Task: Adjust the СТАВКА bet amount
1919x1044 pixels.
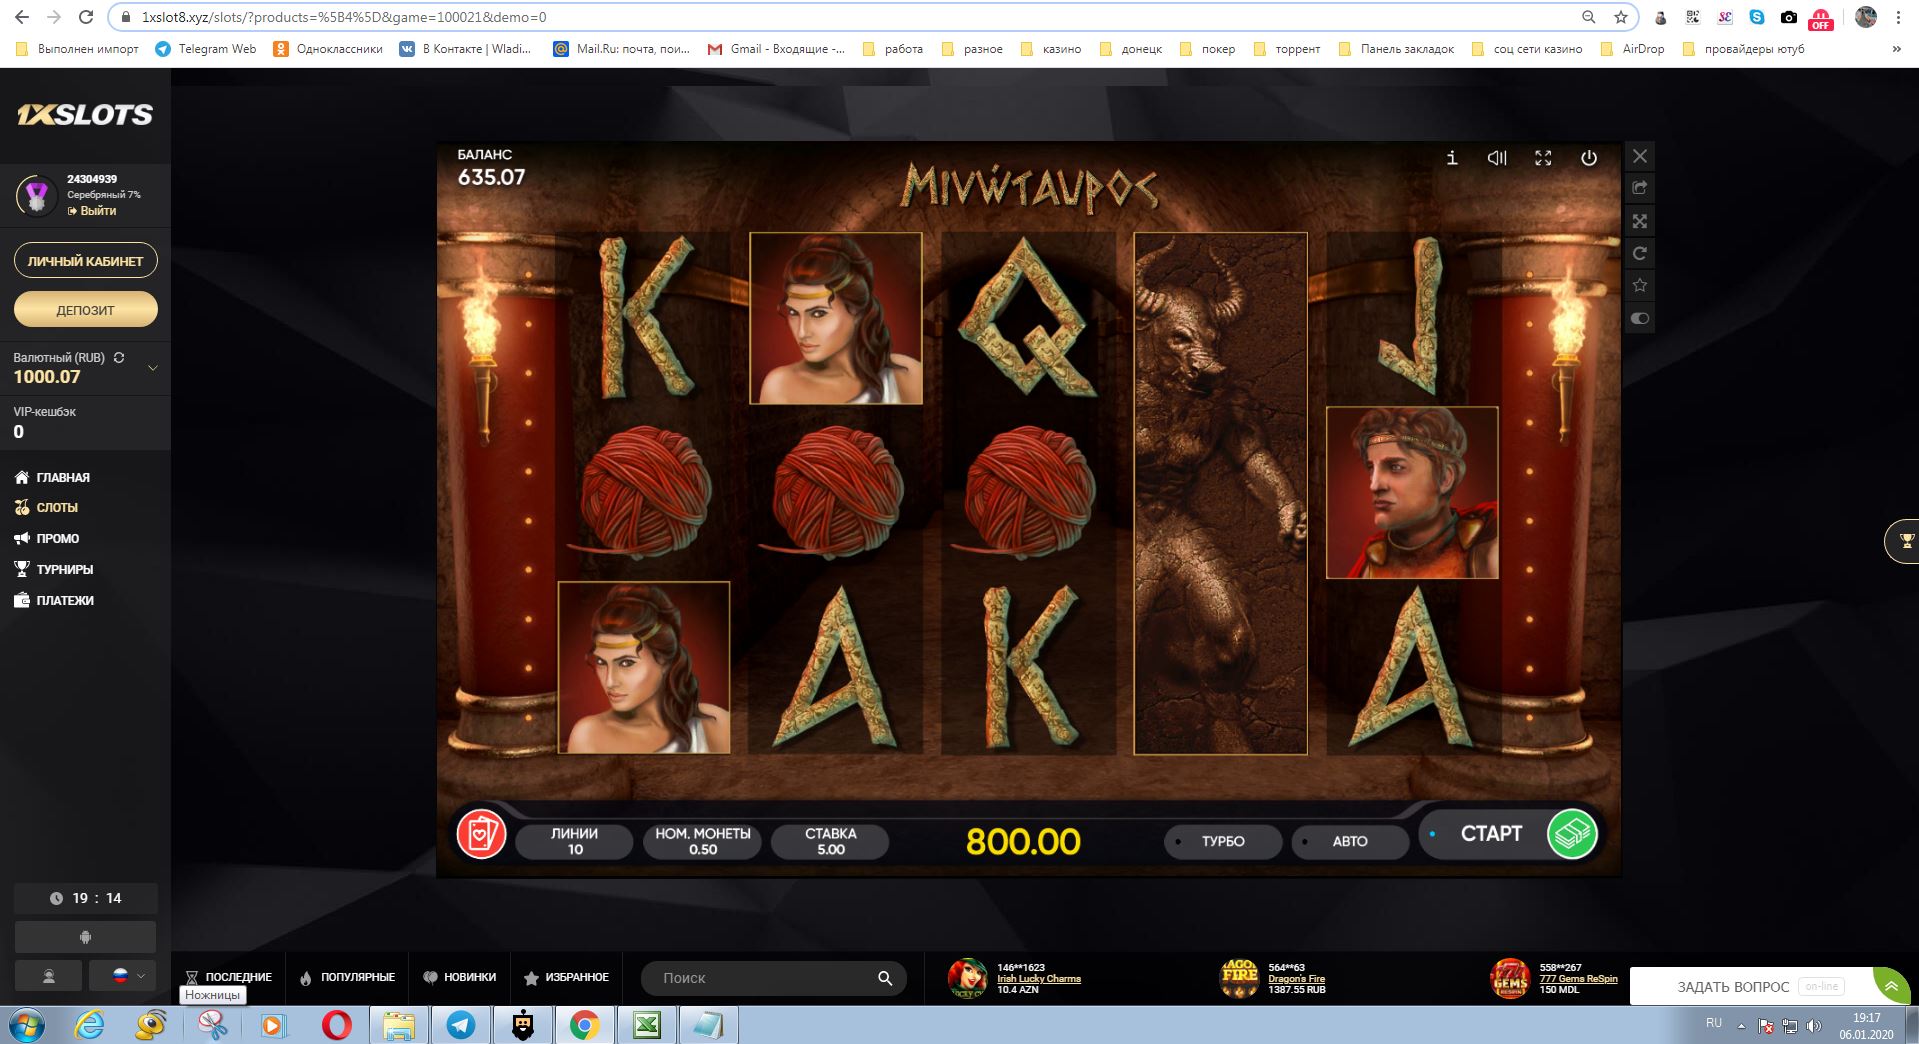Action: pos(831,841)
